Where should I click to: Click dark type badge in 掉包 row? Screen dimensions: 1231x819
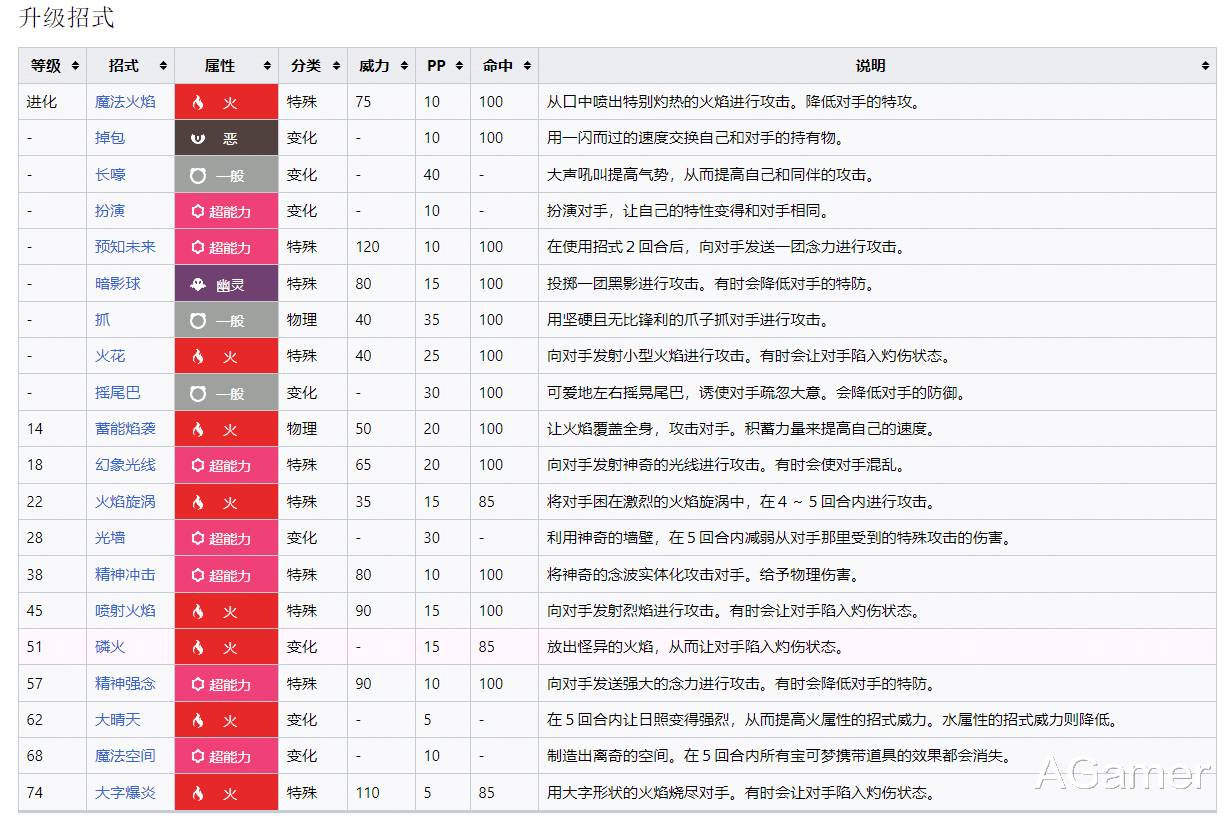[226, 138]
